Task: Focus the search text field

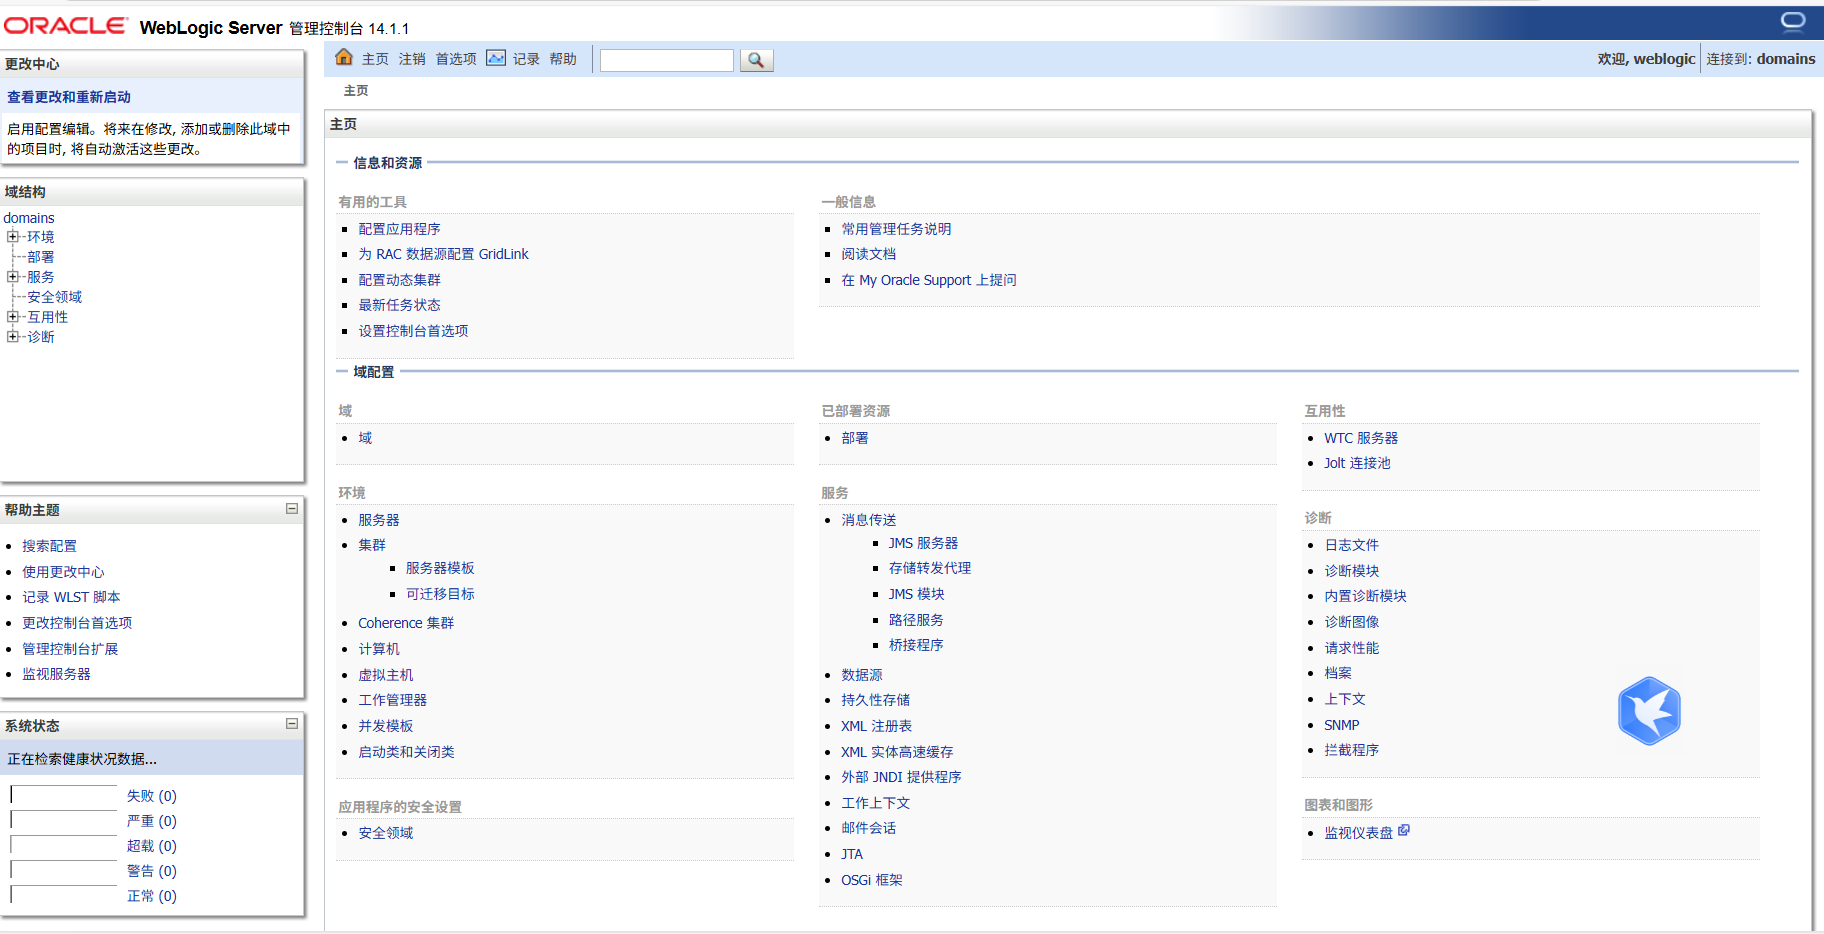Action: coord(667,60)
